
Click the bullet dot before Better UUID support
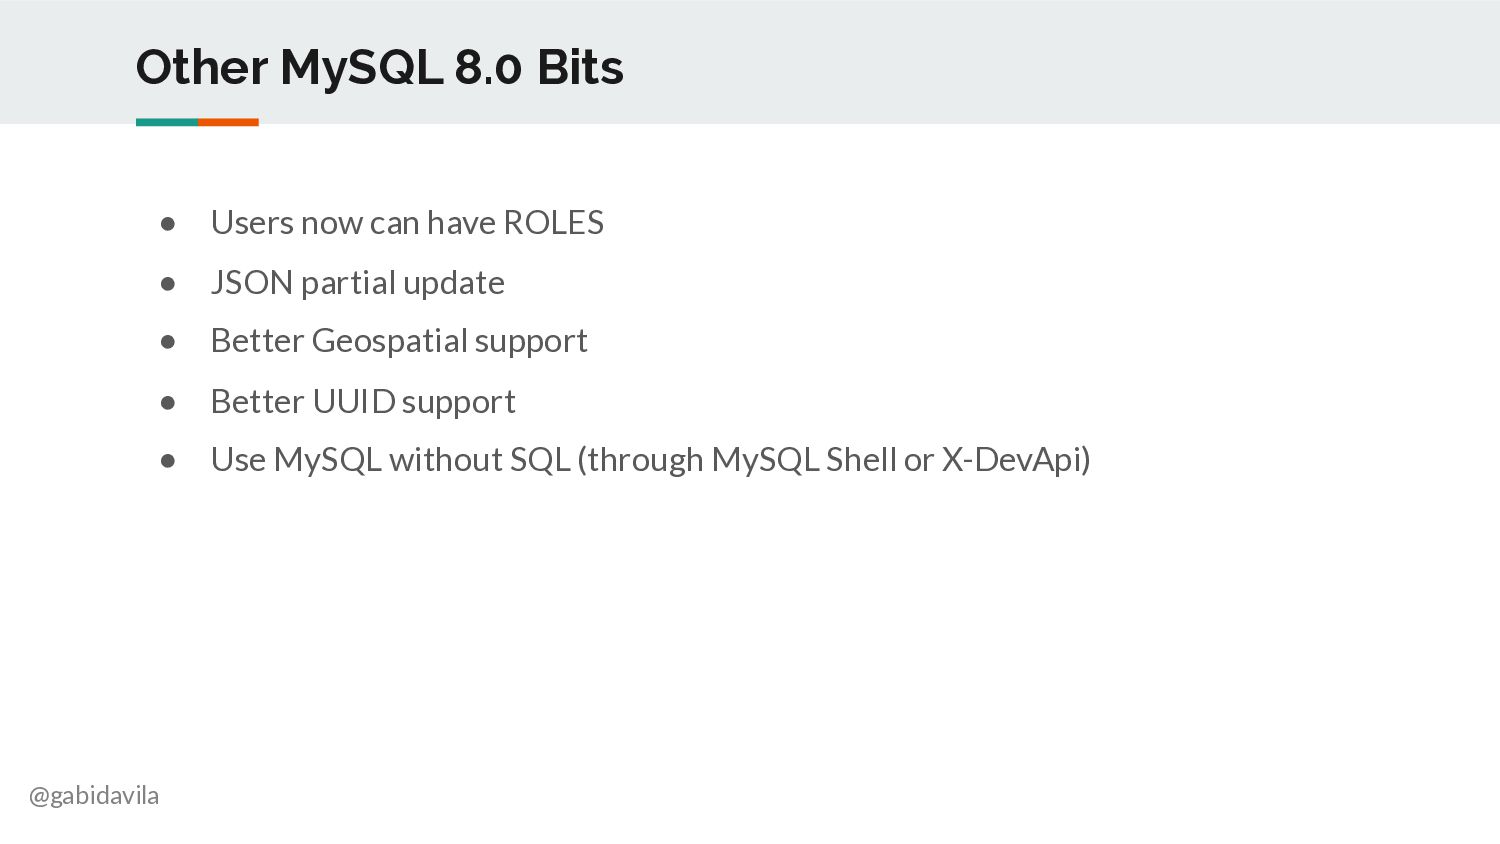point(168,403)
